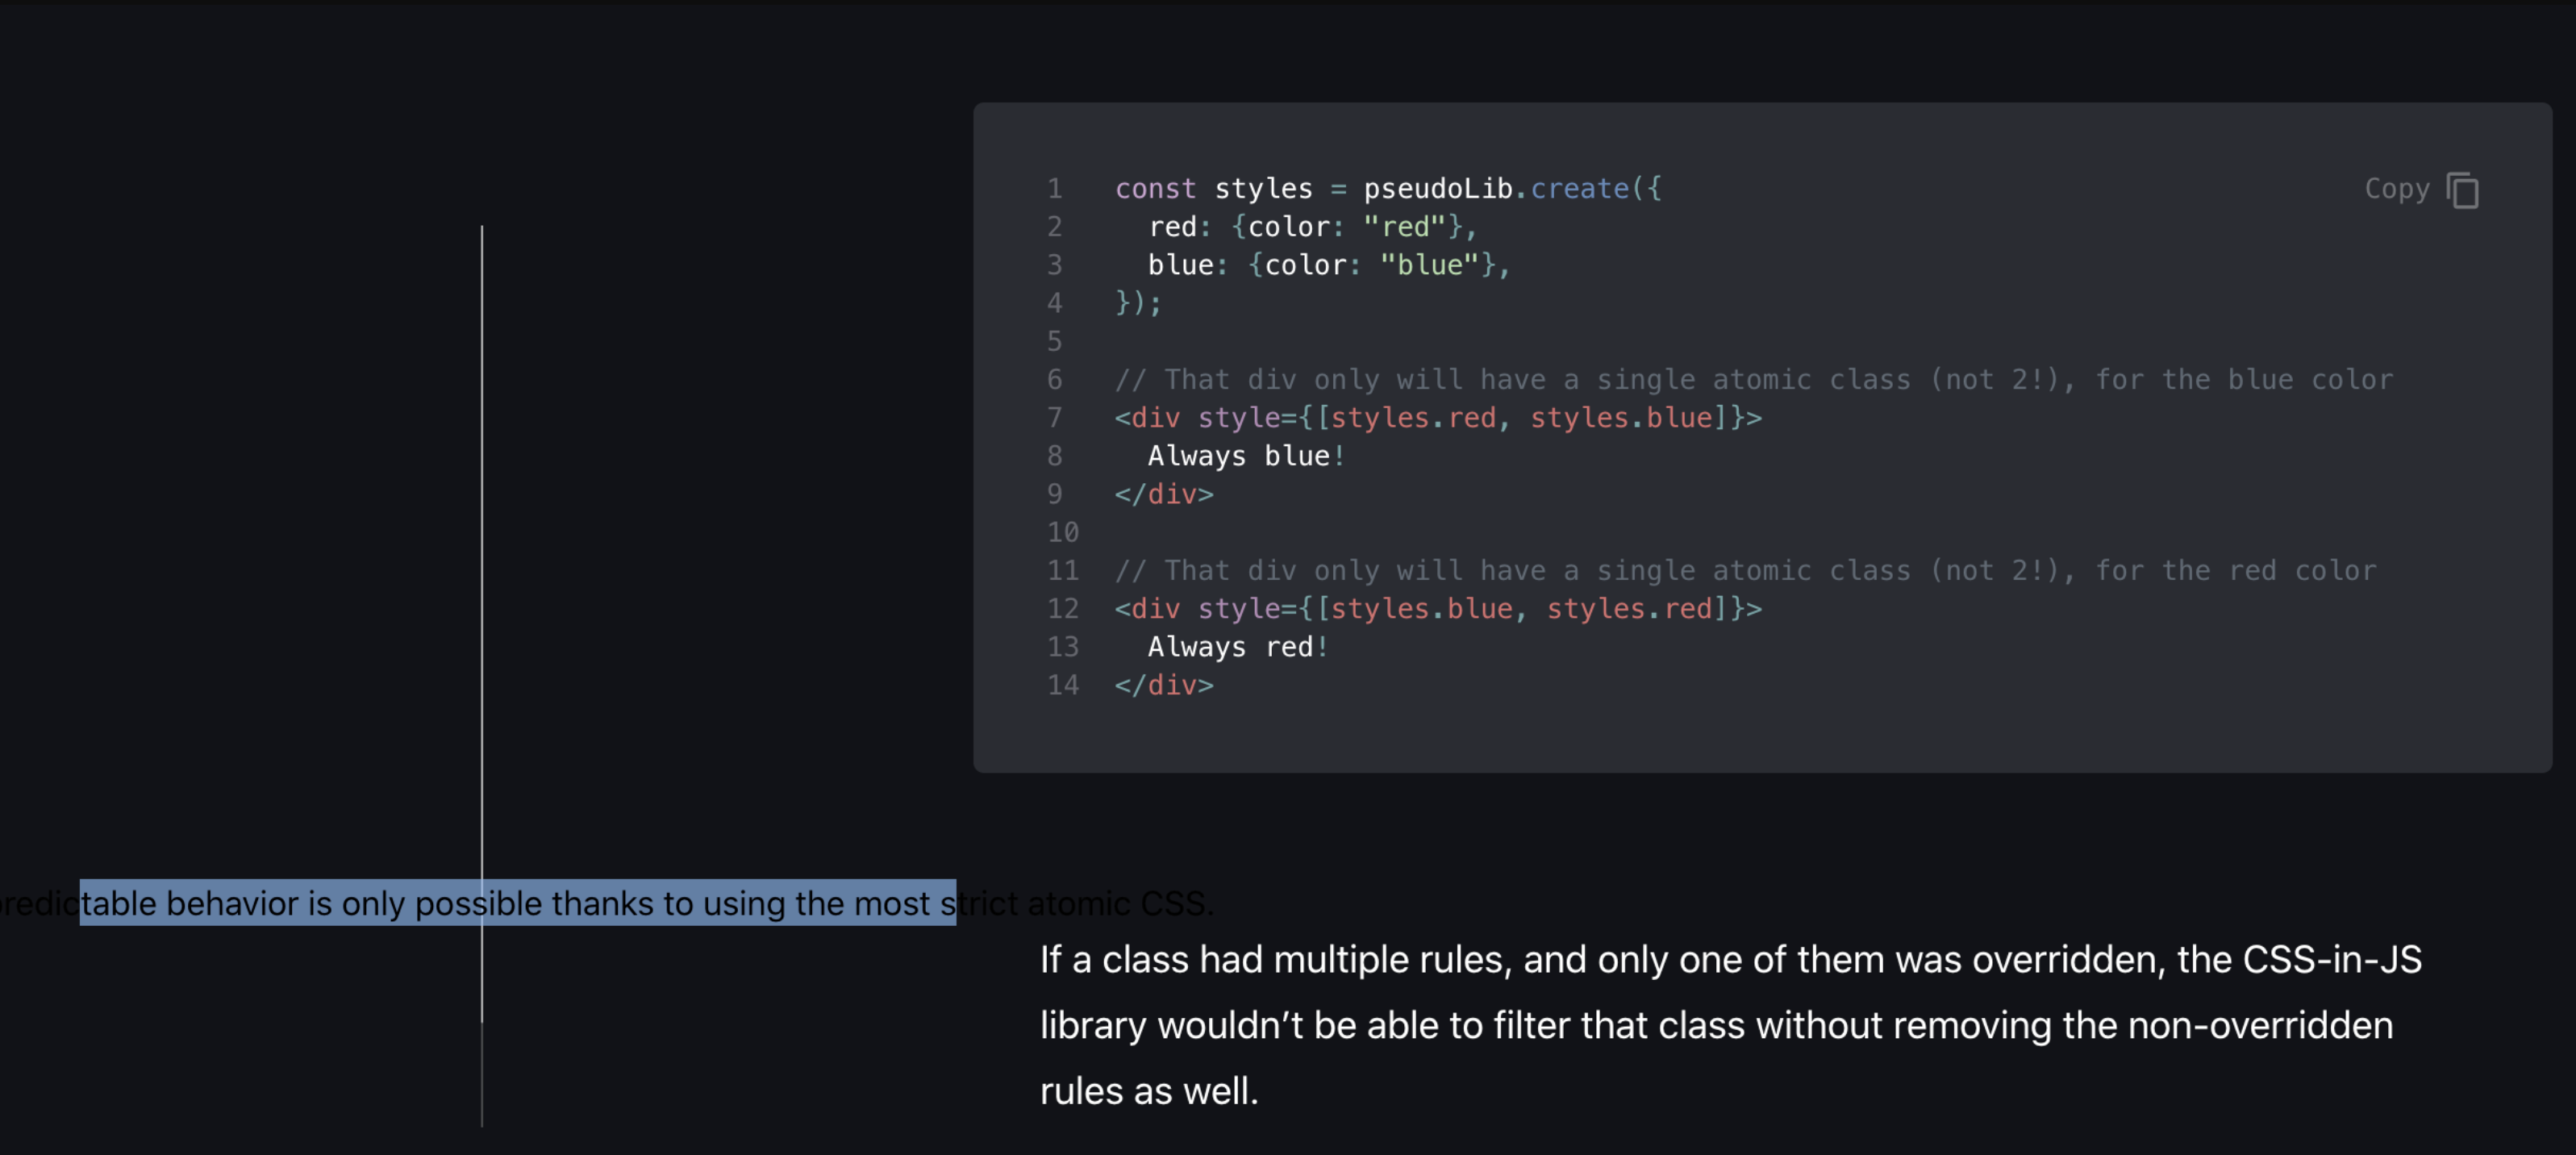Screen dimensions: 2576x1155
Task: Select line number 14 in the gutter
Action: (1062, 685)
